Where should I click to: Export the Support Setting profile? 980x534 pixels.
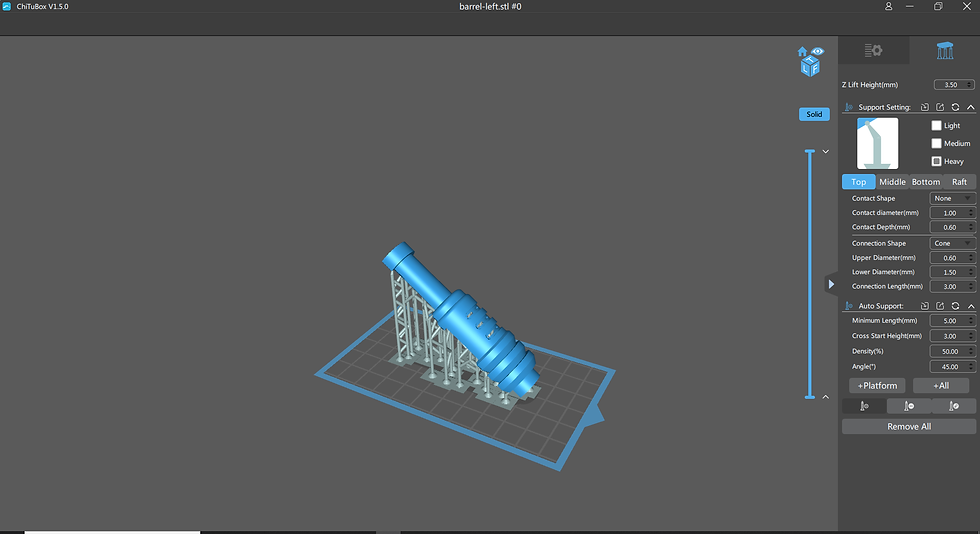[940, 107]
